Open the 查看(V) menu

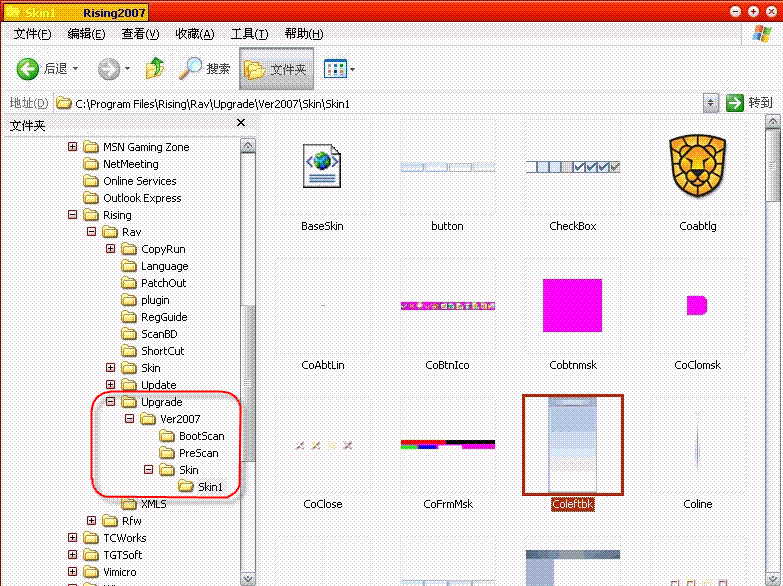tap(140, 34)
